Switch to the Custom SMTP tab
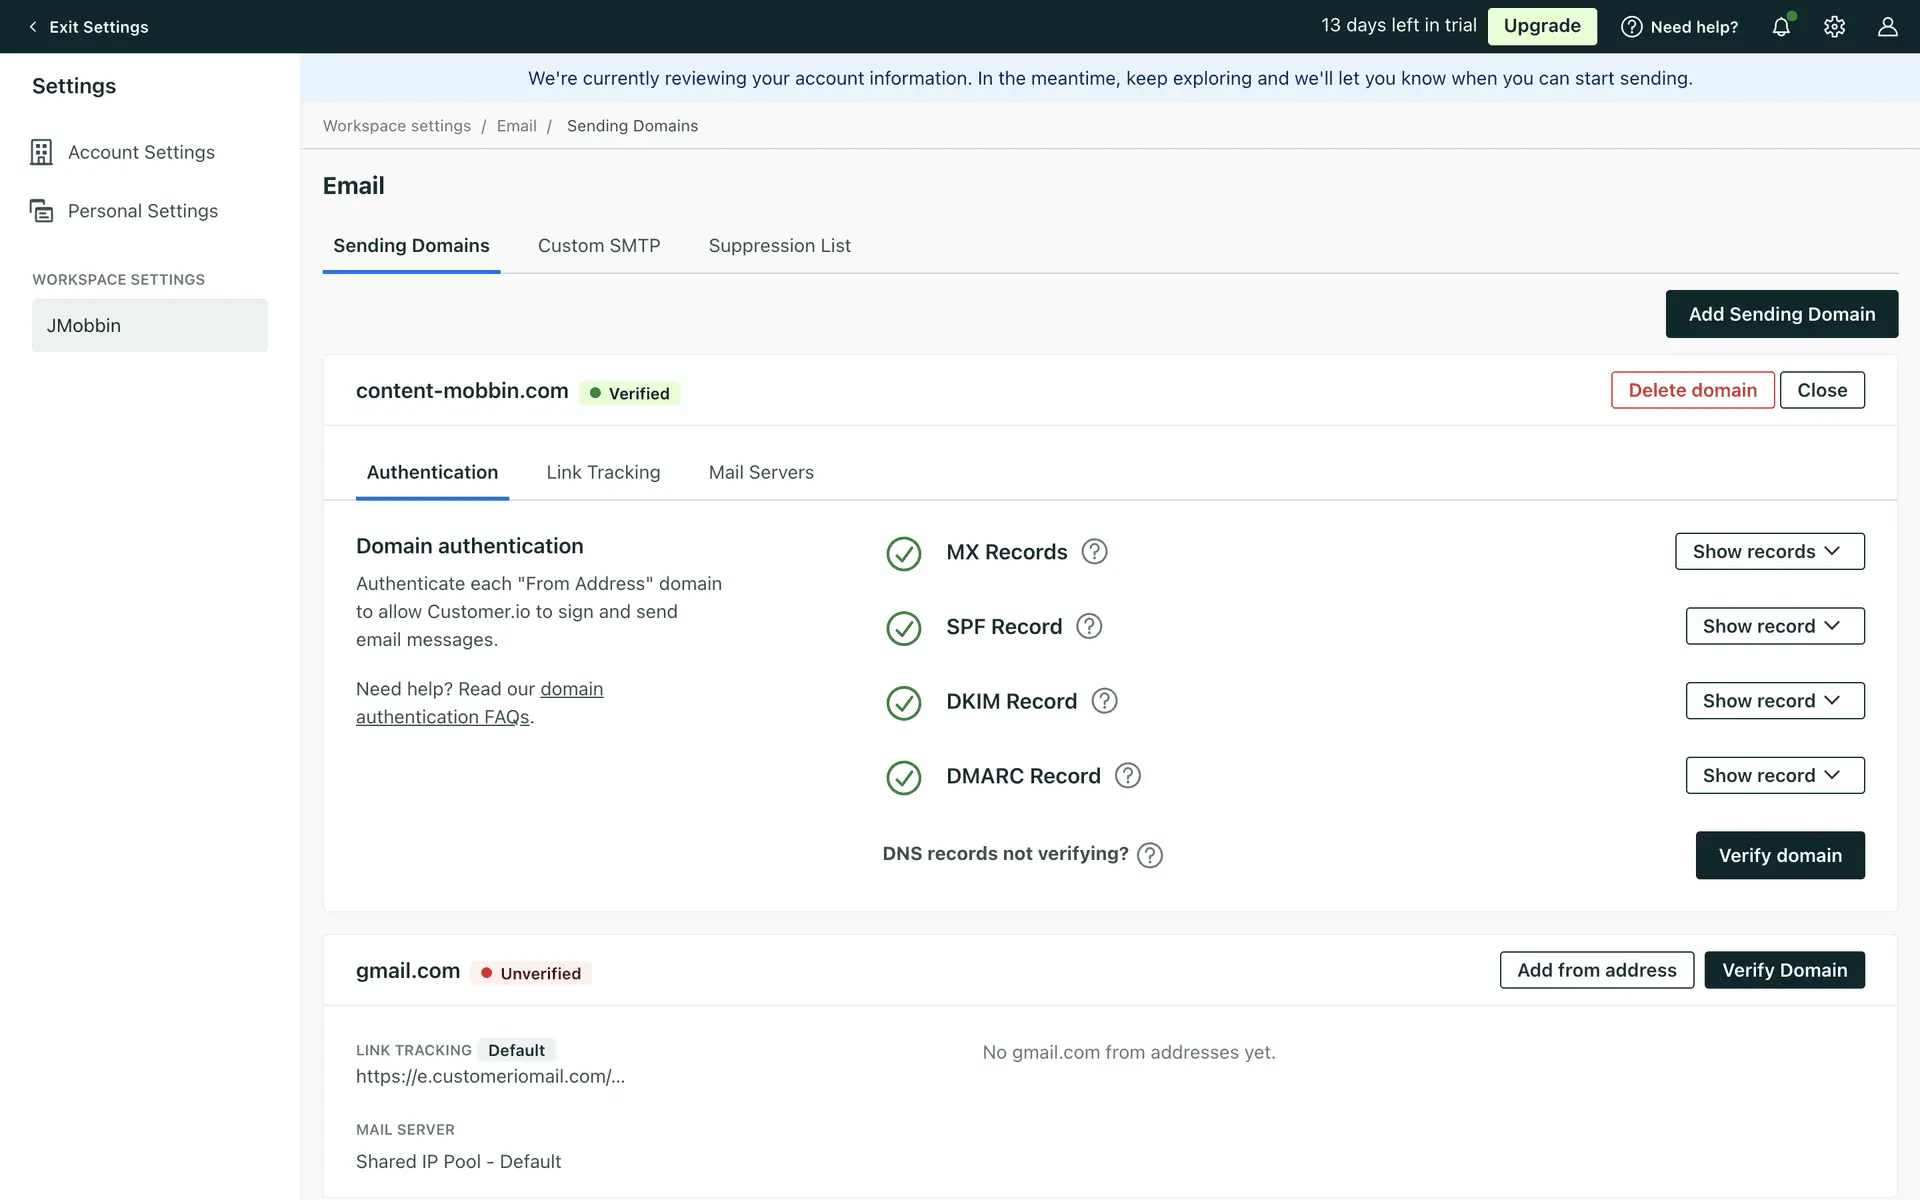The image size is (1920, 1200). (x=599, y=246)
